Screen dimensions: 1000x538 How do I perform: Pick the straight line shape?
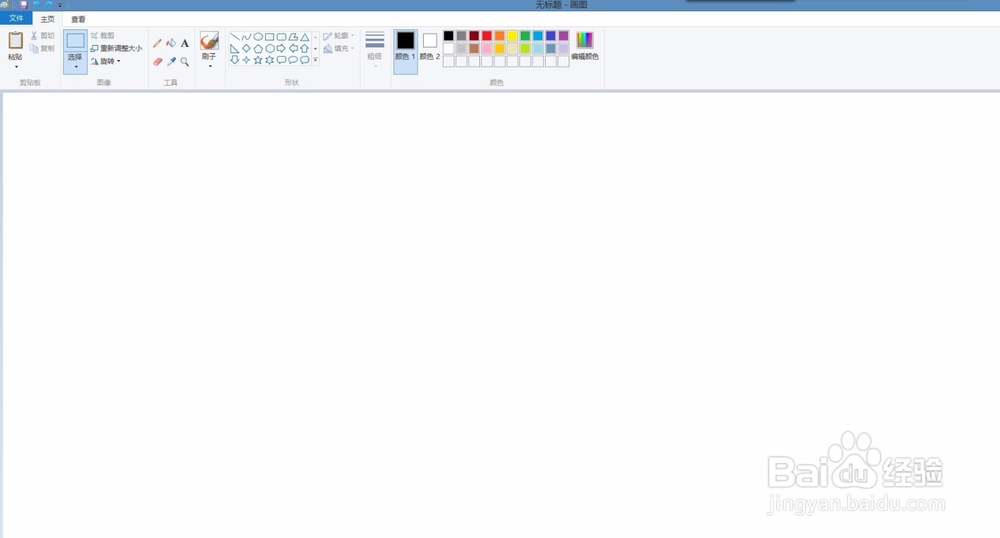point(234,37)
